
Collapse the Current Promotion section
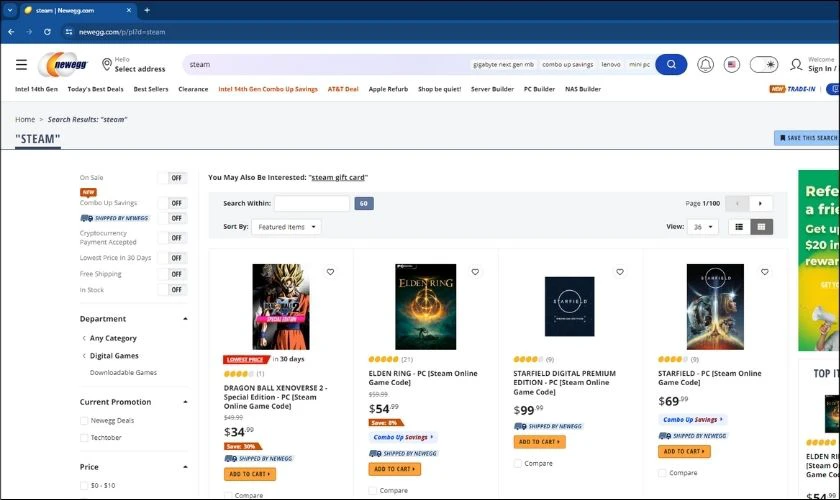pos(185,402)
